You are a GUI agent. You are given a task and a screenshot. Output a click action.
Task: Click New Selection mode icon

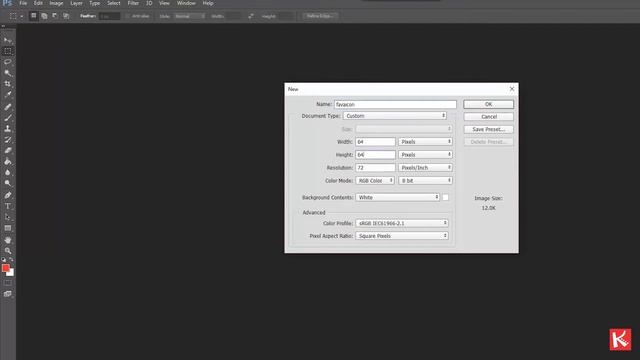click(x=34, y=16)
